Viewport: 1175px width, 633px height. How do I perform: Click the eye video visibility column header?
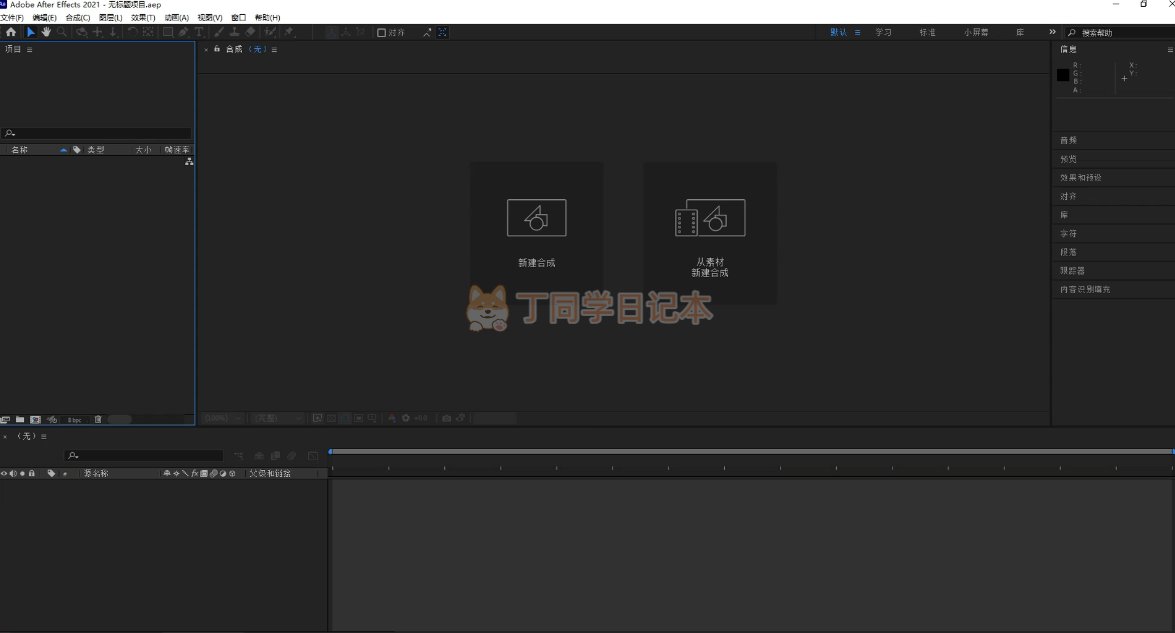(x=4, y=473)
